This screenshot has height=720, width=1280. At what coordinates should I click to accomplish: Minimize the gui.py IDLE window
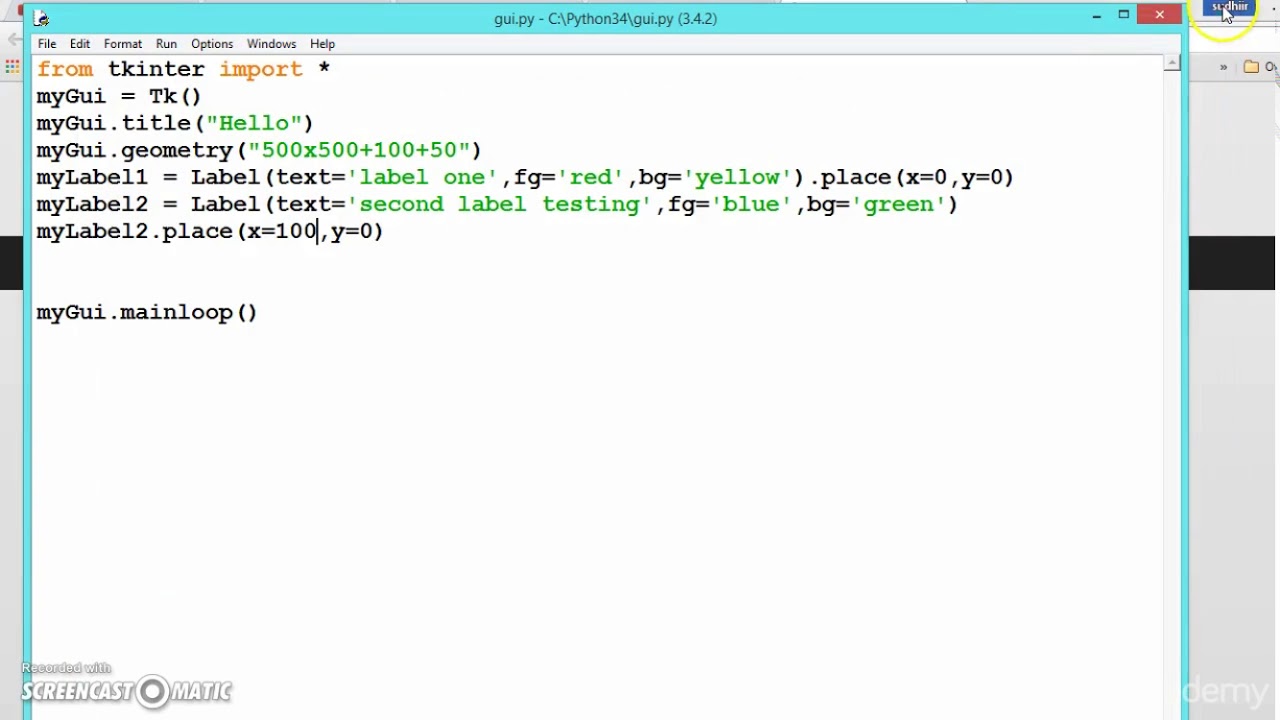pyautogui.click(x=1096, y=15)
